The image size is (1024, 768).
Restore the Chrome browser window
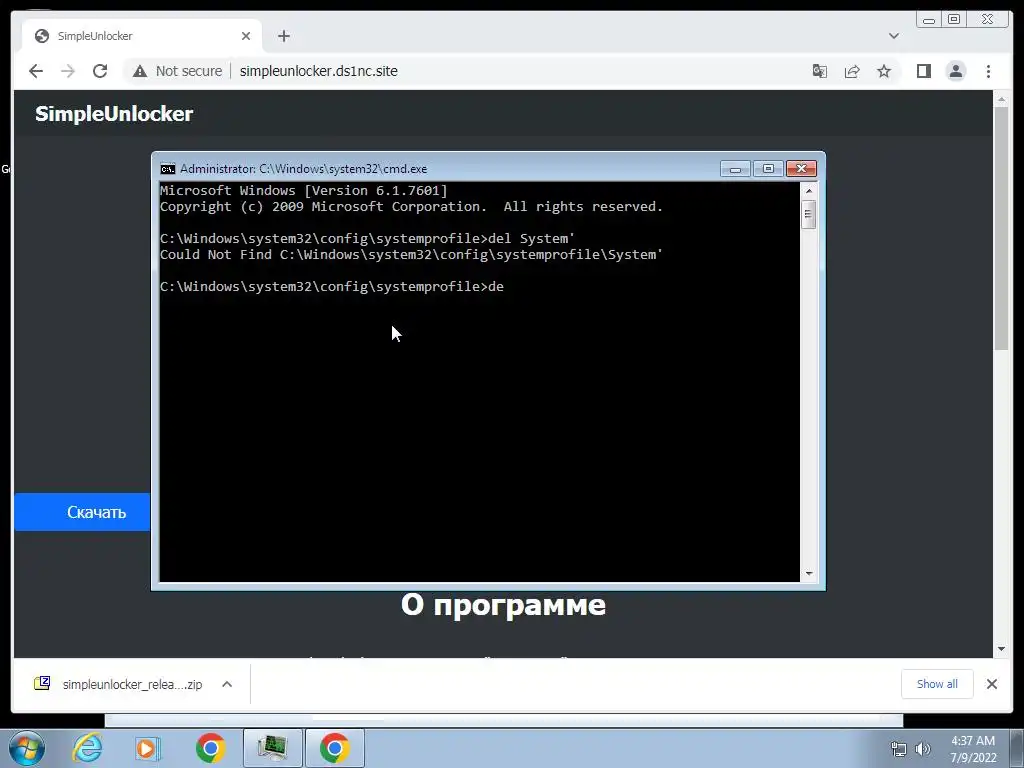pyautogui.click(x=954, y=20)
